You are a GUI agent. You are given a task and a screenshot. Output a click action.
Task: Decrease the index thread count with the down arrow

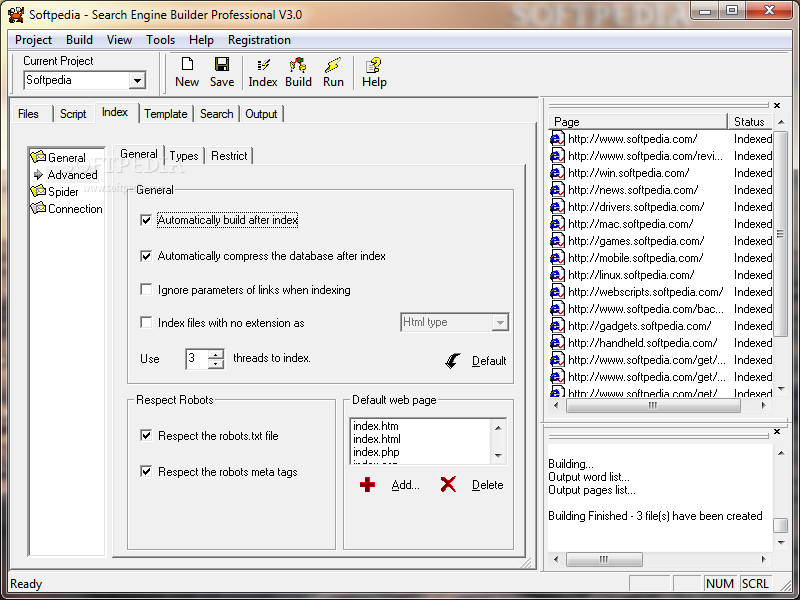216,364
